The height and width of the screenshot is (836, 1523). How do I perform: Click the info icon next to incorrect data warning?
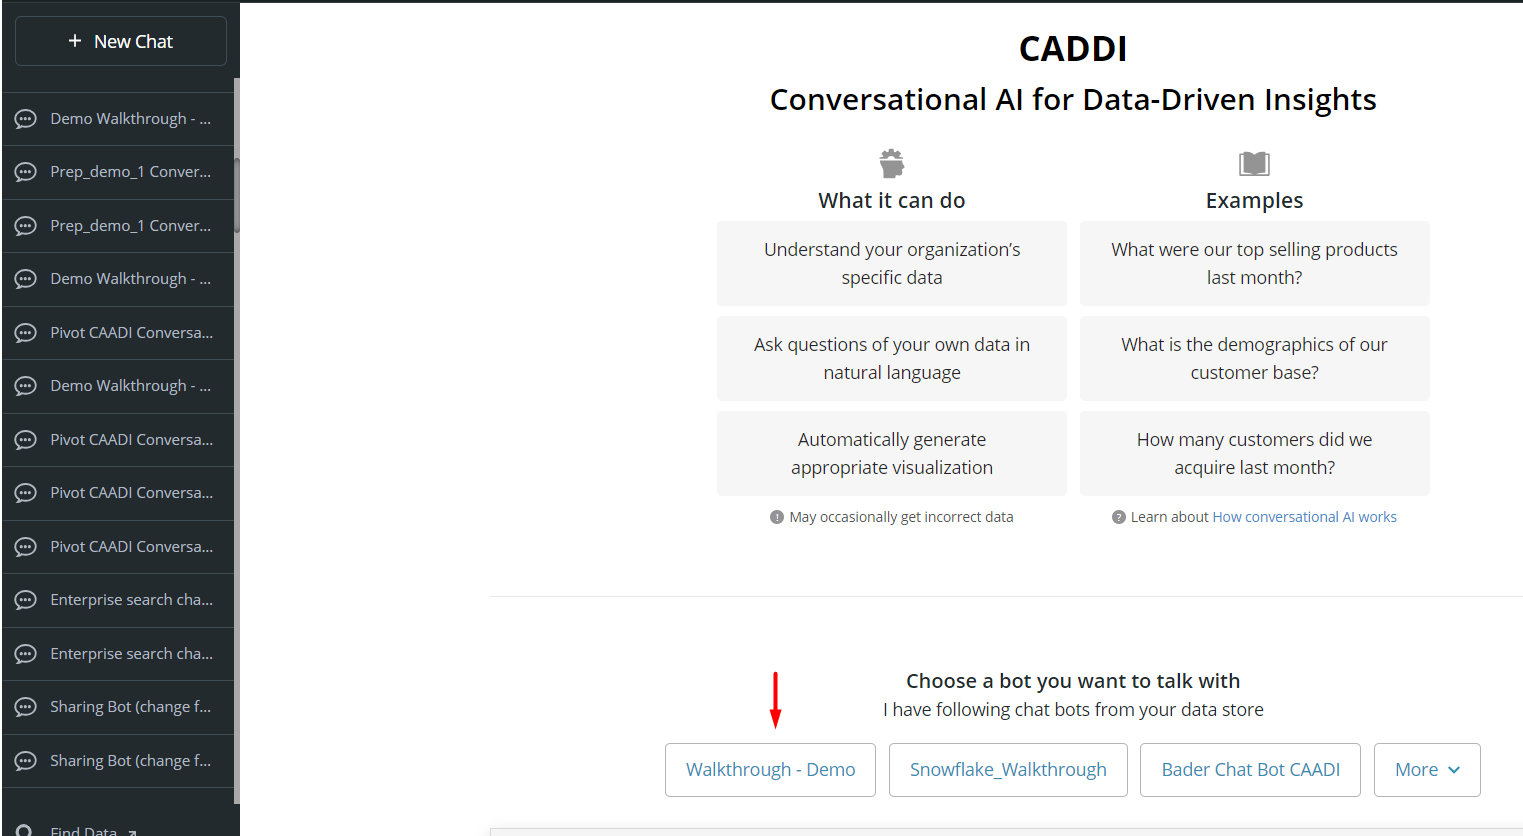click(777, 517)
